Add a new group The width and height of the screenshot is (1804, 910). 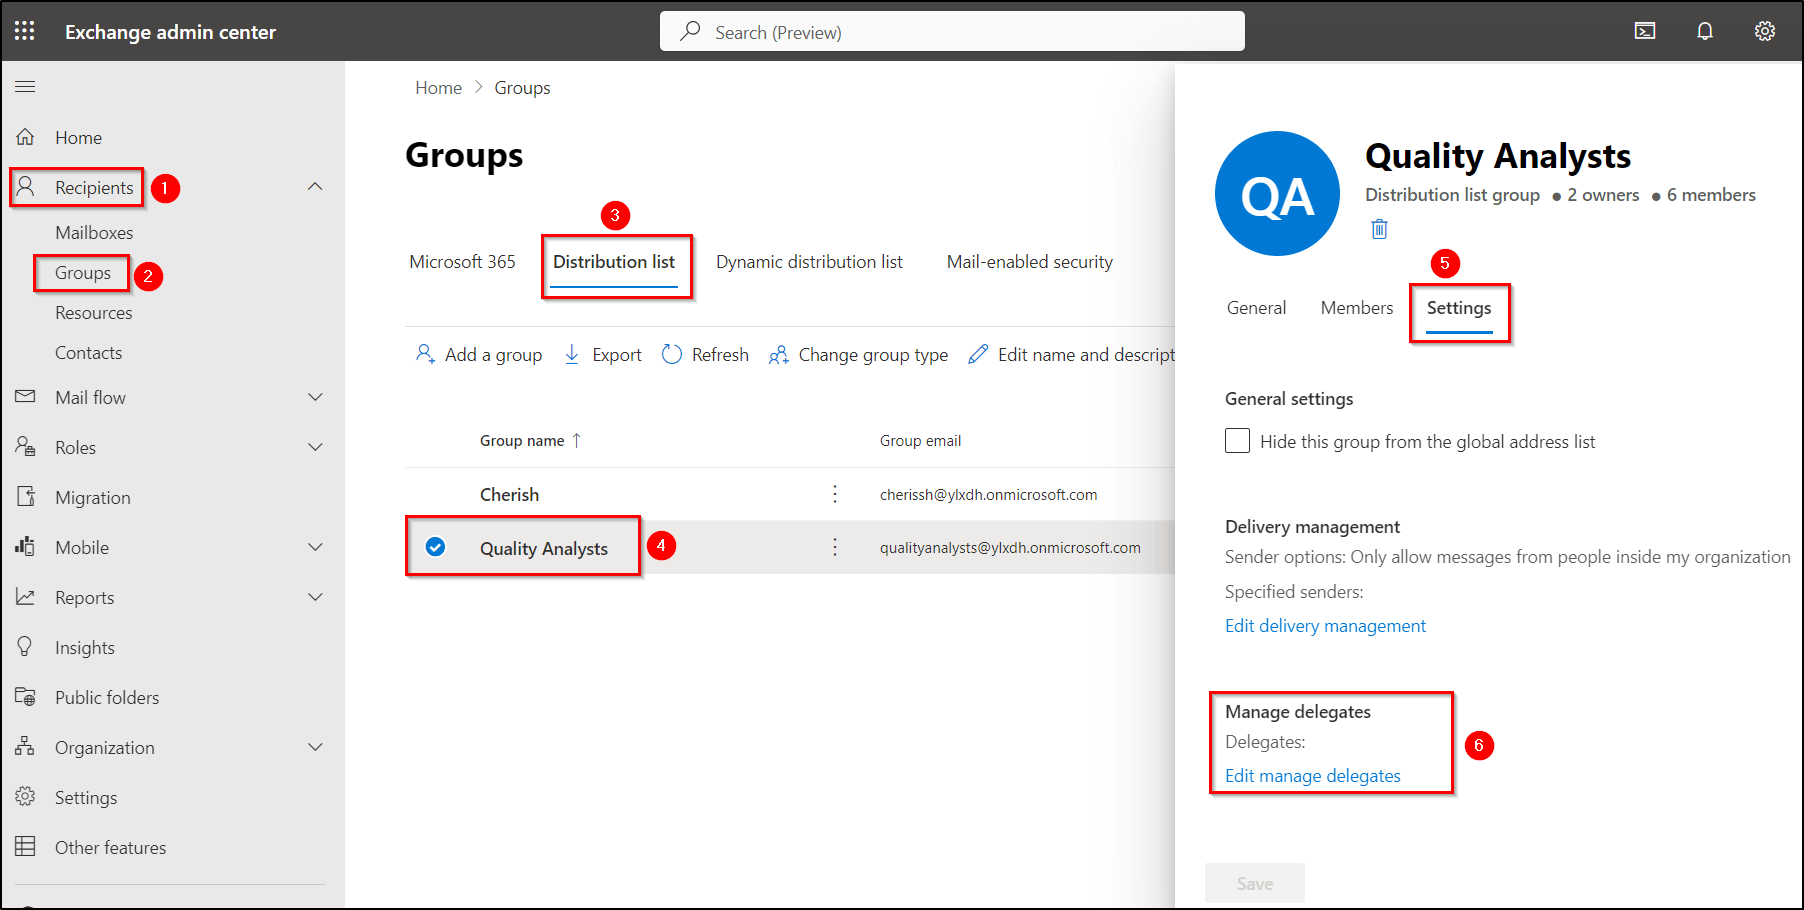pyautogui.click(x=478, y=354)
